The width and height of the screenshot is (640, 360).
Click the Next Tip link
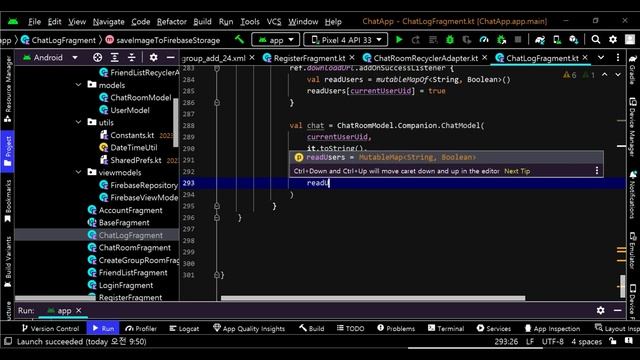click(517, 171)
